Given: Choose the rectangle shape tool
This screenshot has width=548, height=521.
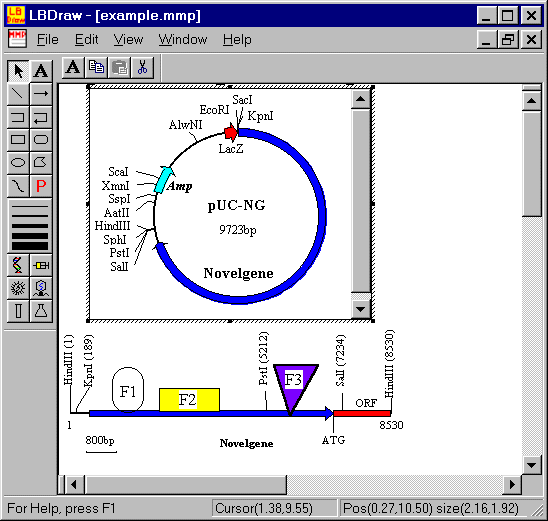Looking at the screenshot, I should [x=18, y=140].
